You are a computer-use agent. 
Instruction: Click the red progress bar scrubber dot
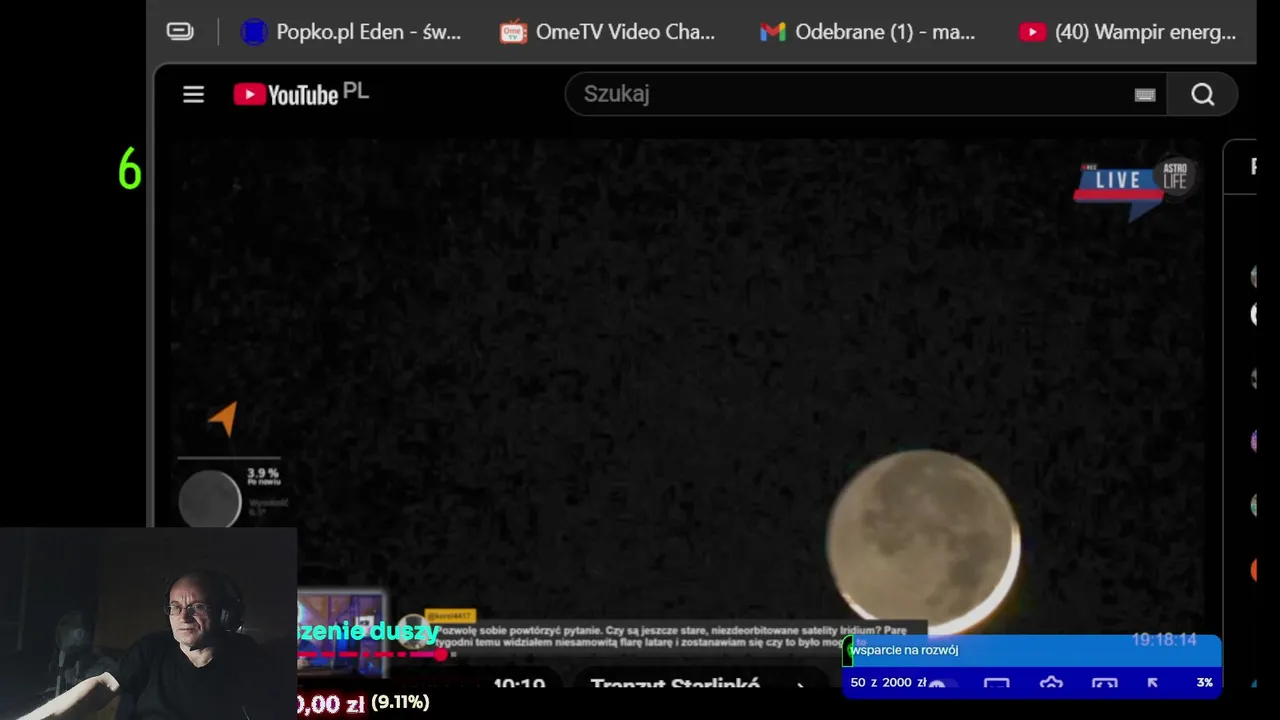click(x=440, y=655)
